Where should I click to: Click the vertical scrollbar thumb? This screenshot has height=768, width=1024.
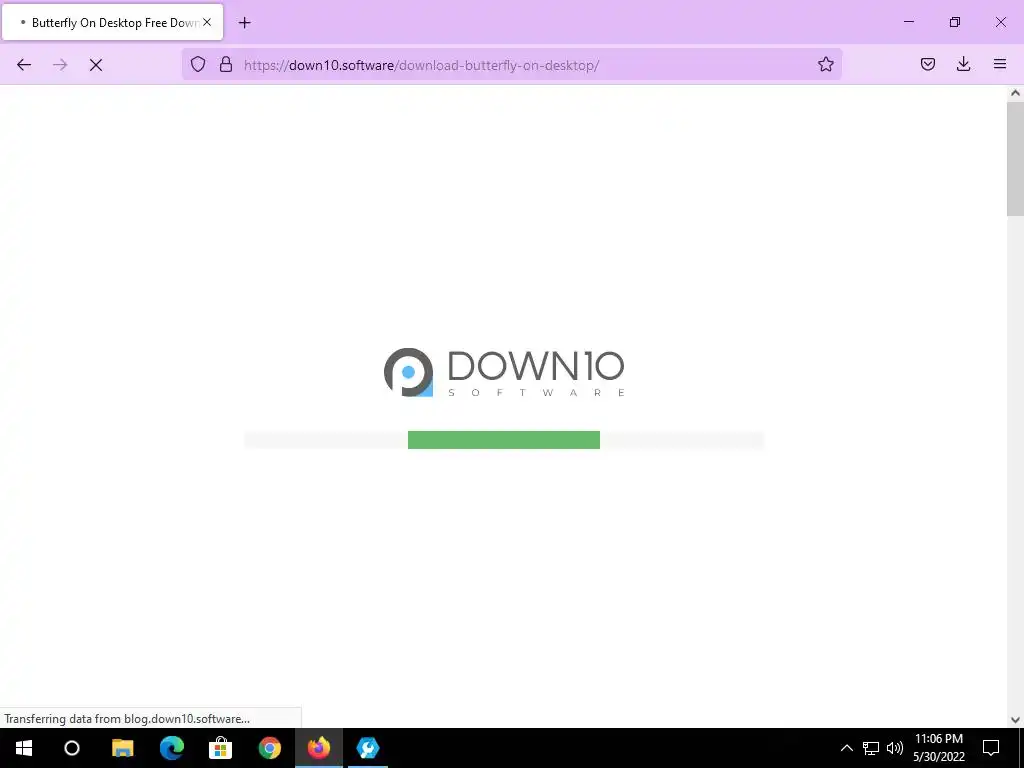(1015, 159)
